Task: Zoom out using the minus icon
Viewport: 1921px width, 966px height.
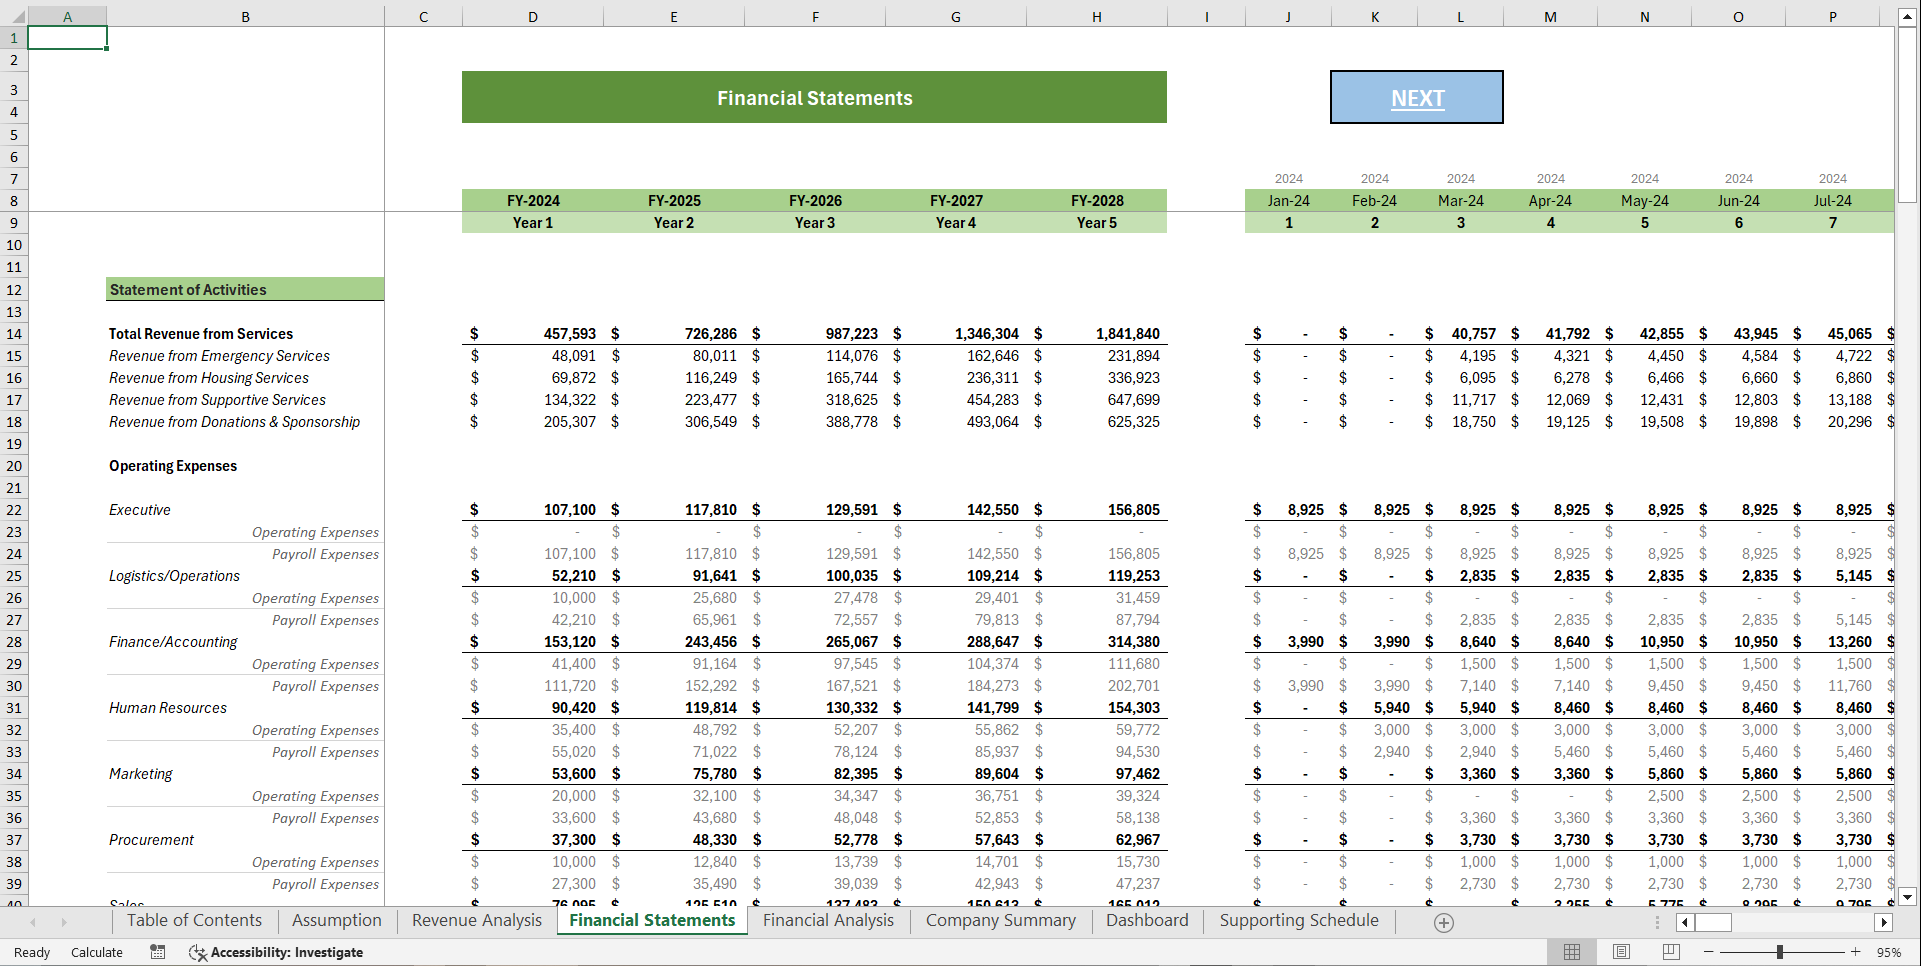Action: [1708, 952]
